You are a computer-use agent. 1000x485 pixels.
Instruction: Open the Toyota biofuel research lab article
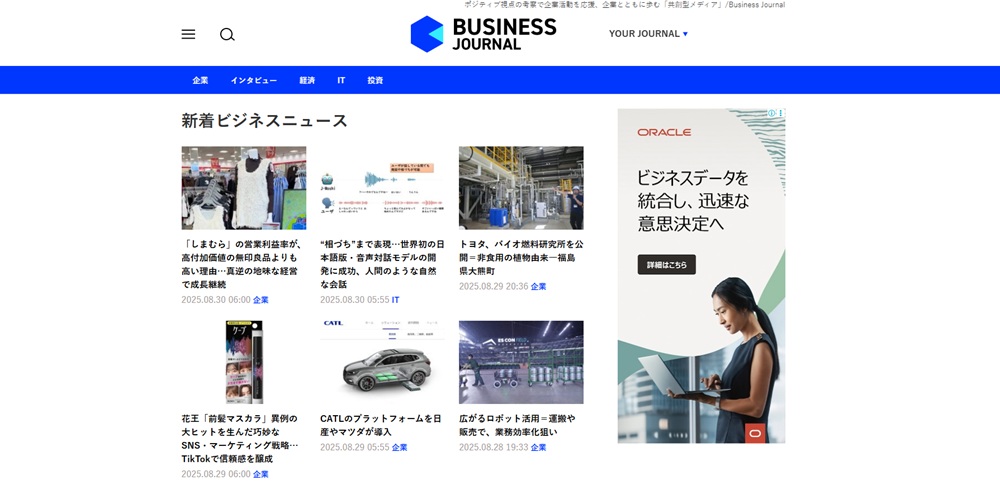521,257
